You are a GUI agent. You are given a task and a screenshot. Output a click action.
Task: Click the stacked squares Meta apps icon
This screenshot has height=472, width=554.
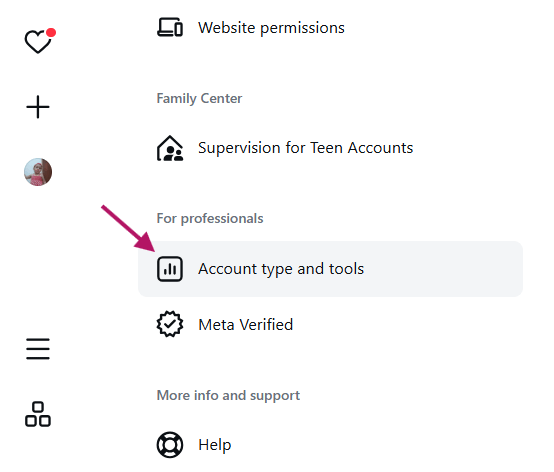(38, 414)
